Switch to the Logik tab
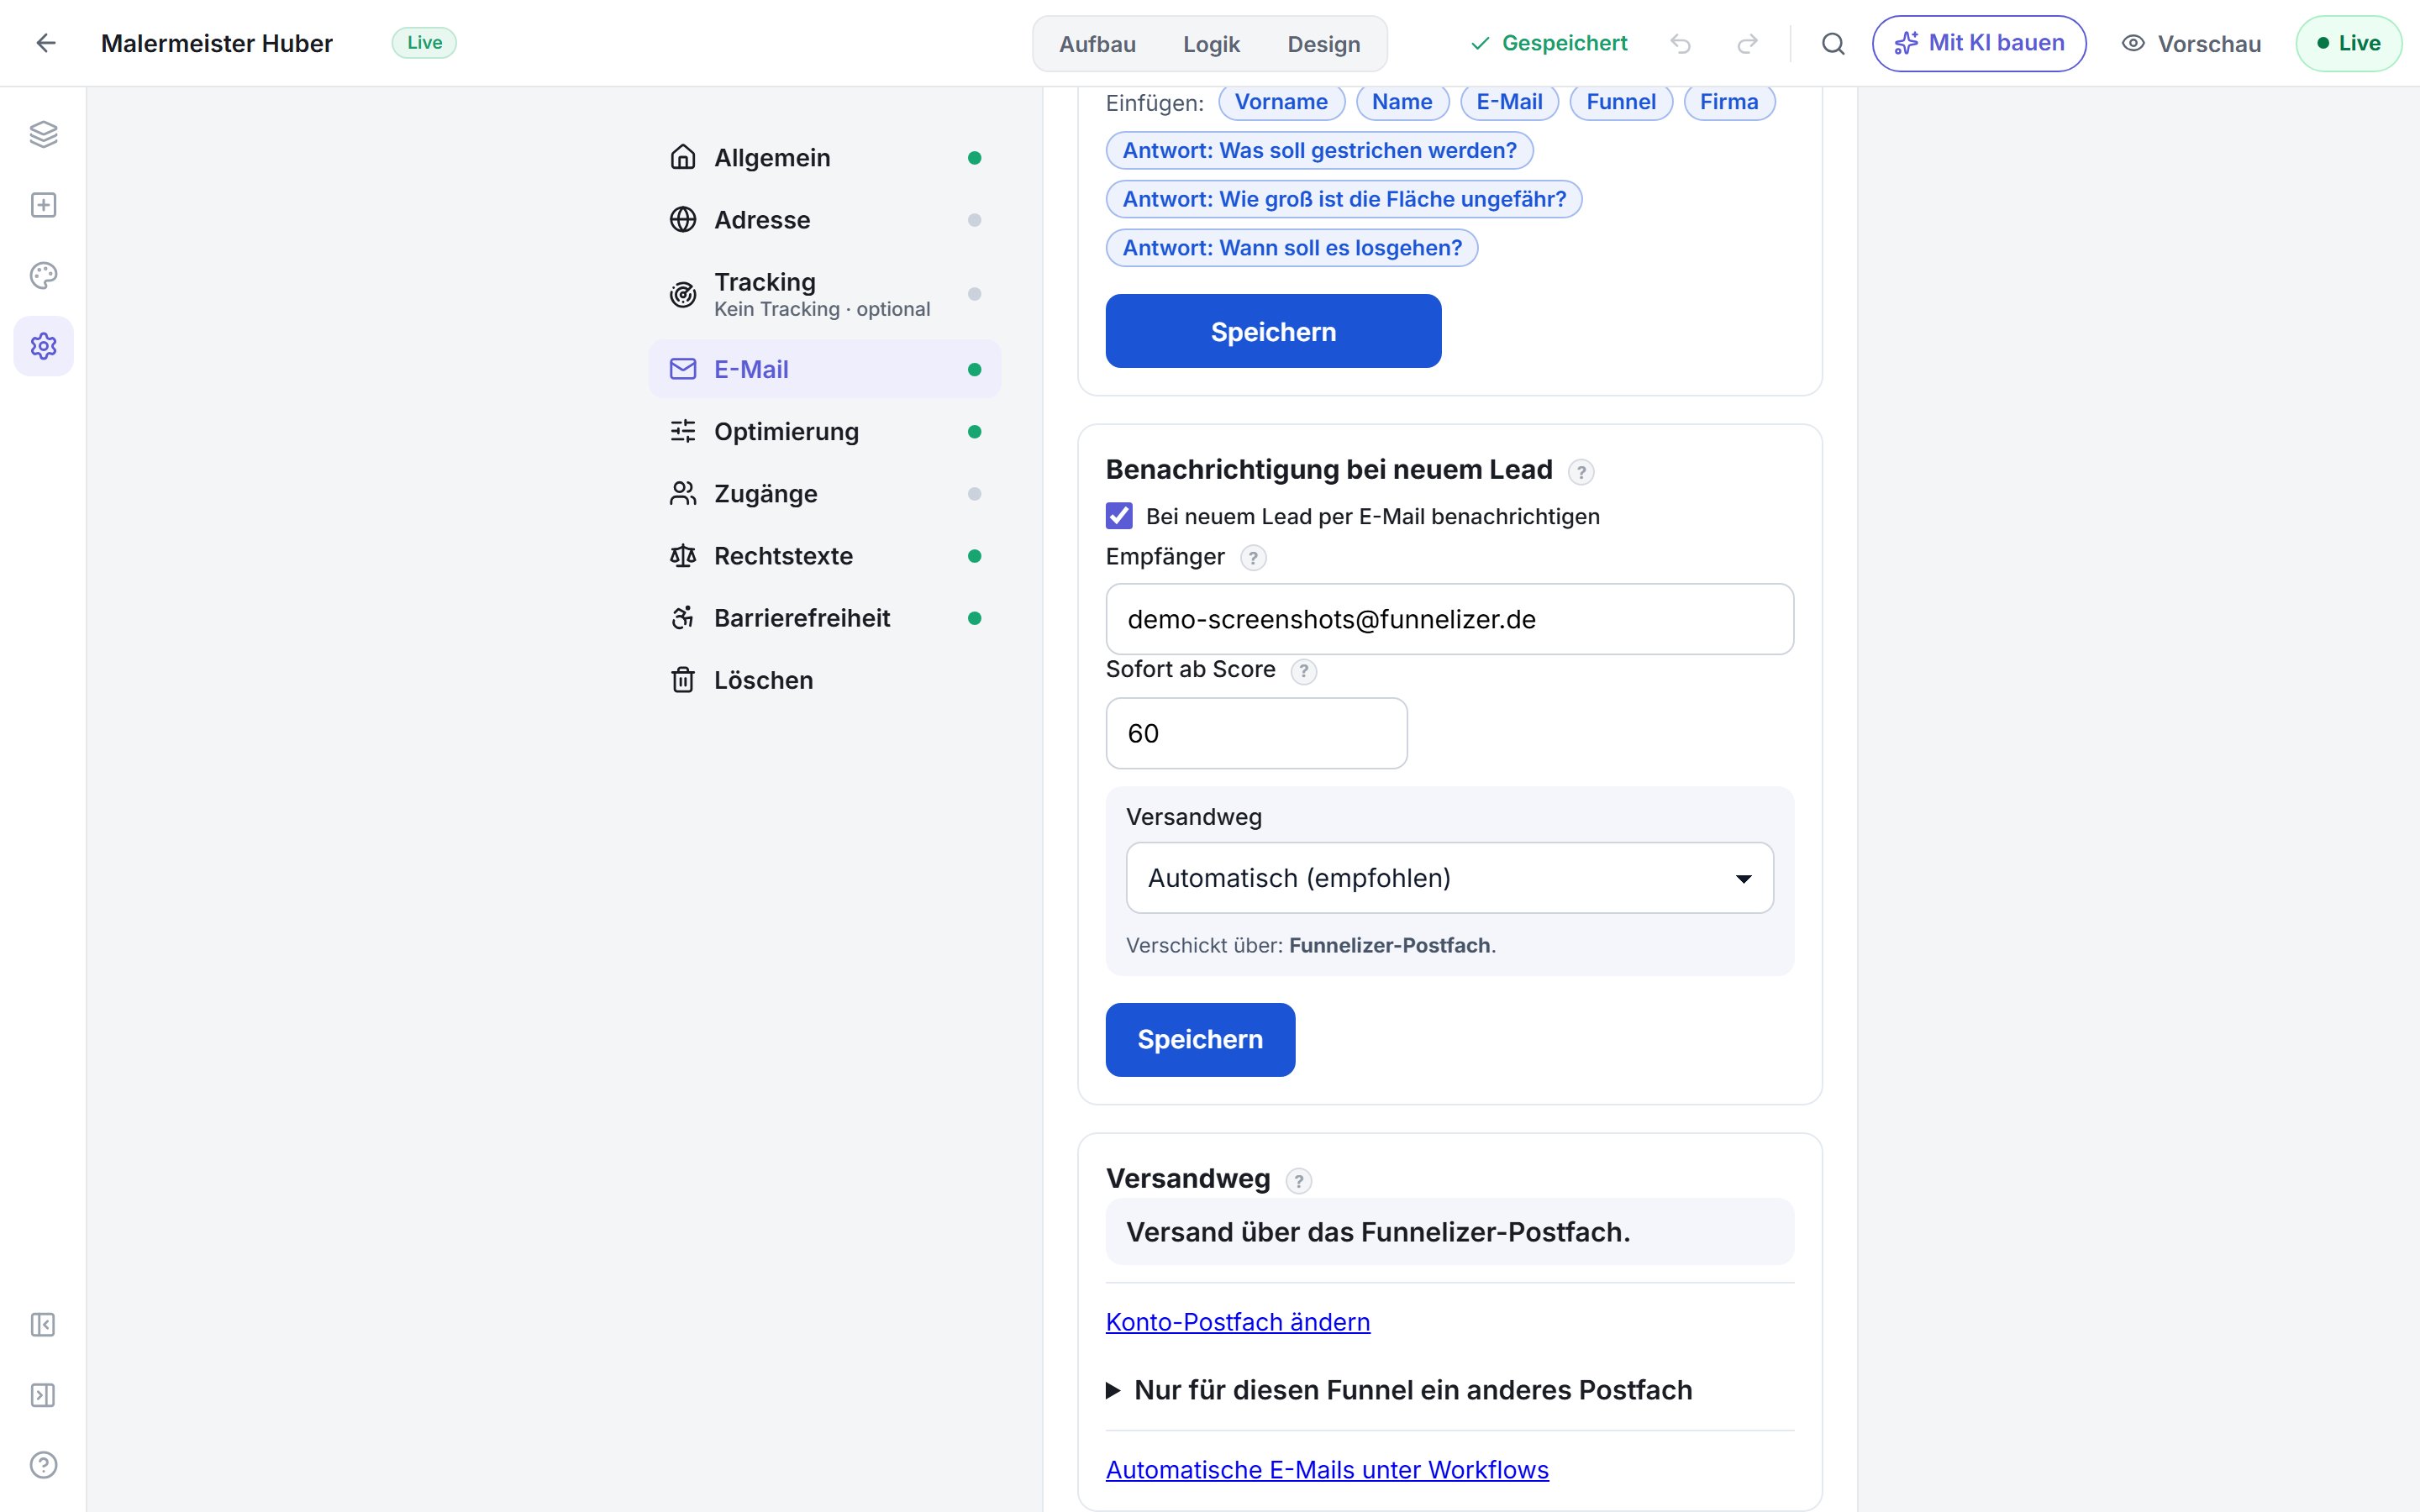2420x1512 pixels. pyautogui.click(x=1211, y=44)
